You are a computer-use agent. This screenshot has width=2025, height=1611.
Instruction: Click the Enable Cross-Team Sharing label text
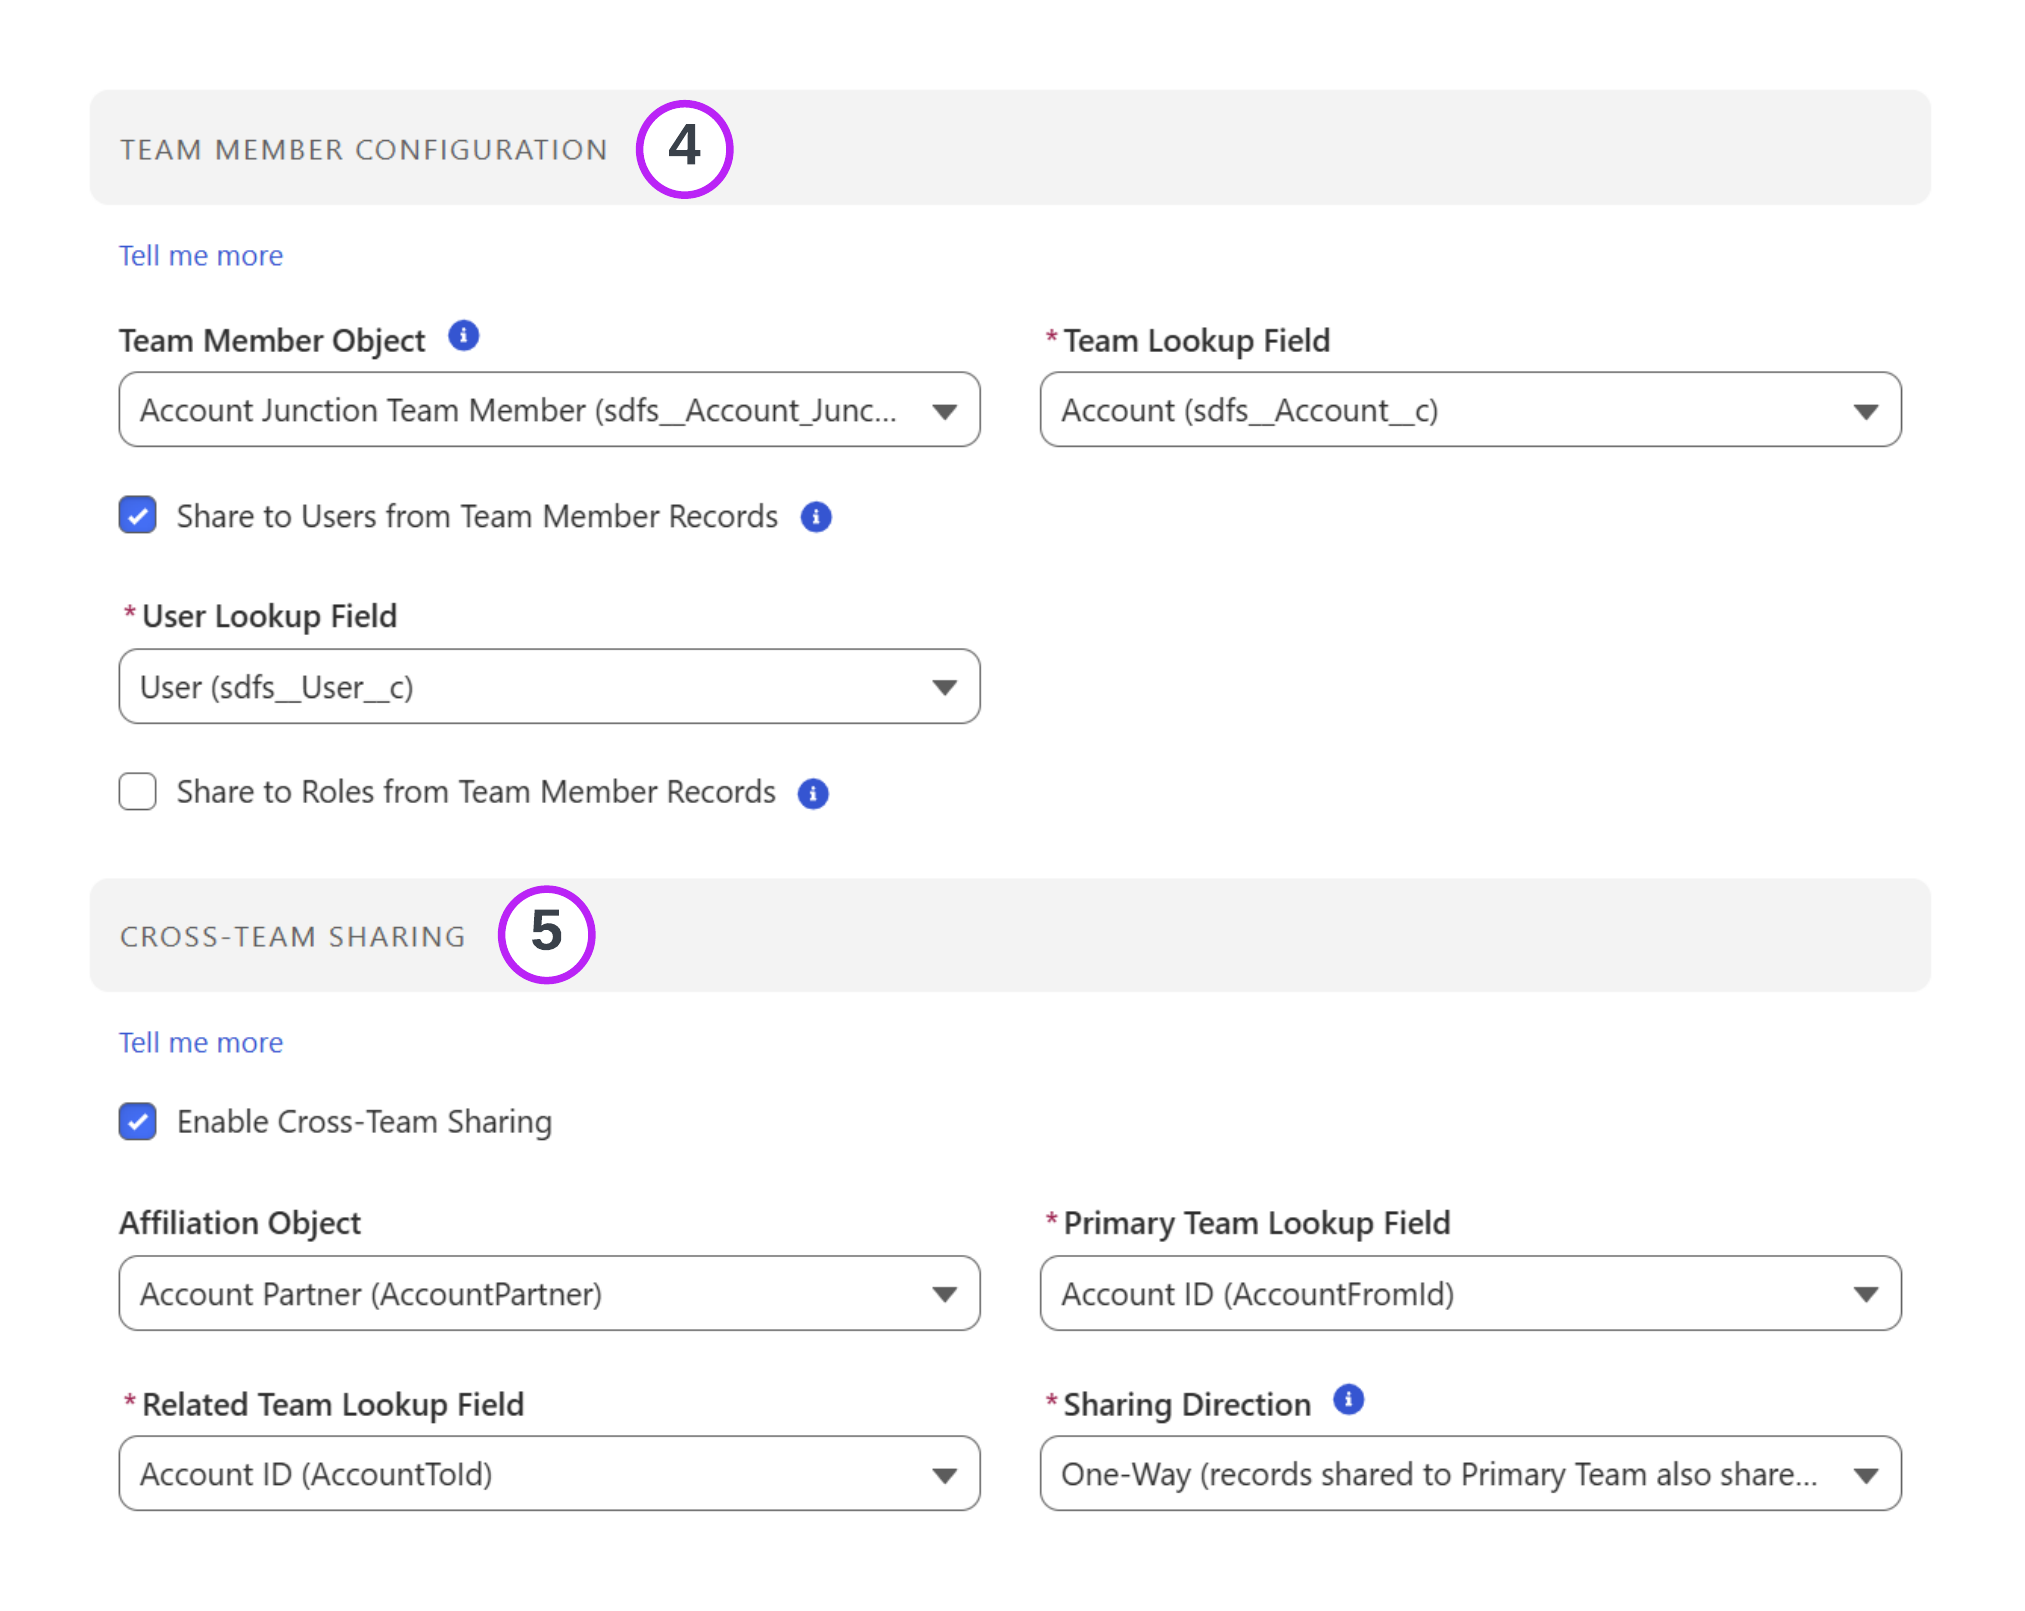[364, 1122]
